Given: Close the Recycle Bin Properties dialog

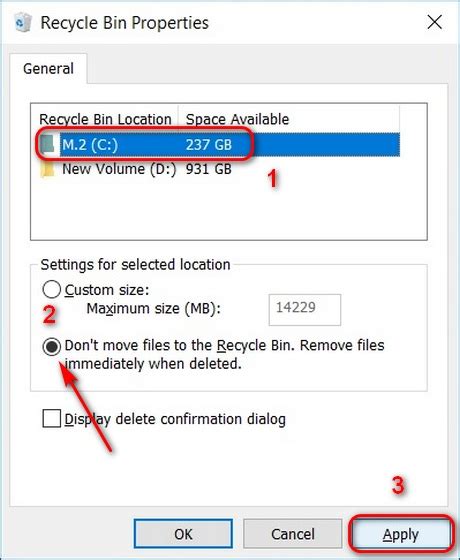Looking at the screenshot, I should [x=435, y=22].
